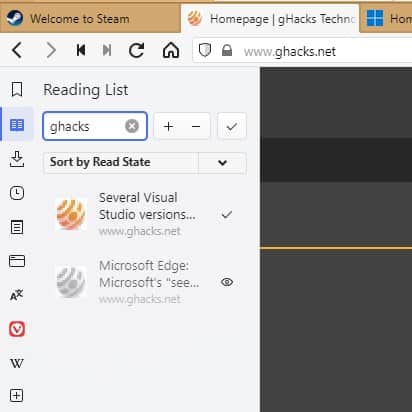The image size is (412, 412).
Task: Open the Window panel
Action: pos(17,261)
